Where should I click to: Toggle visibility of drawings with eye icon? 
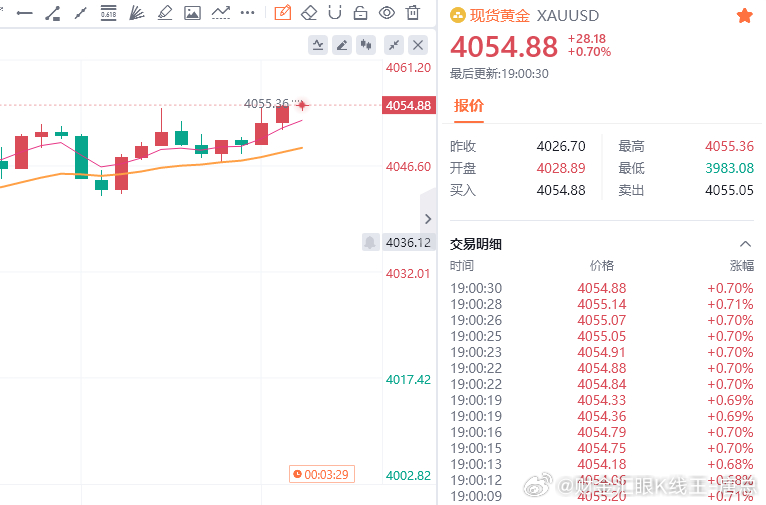(x=387, y=13)
